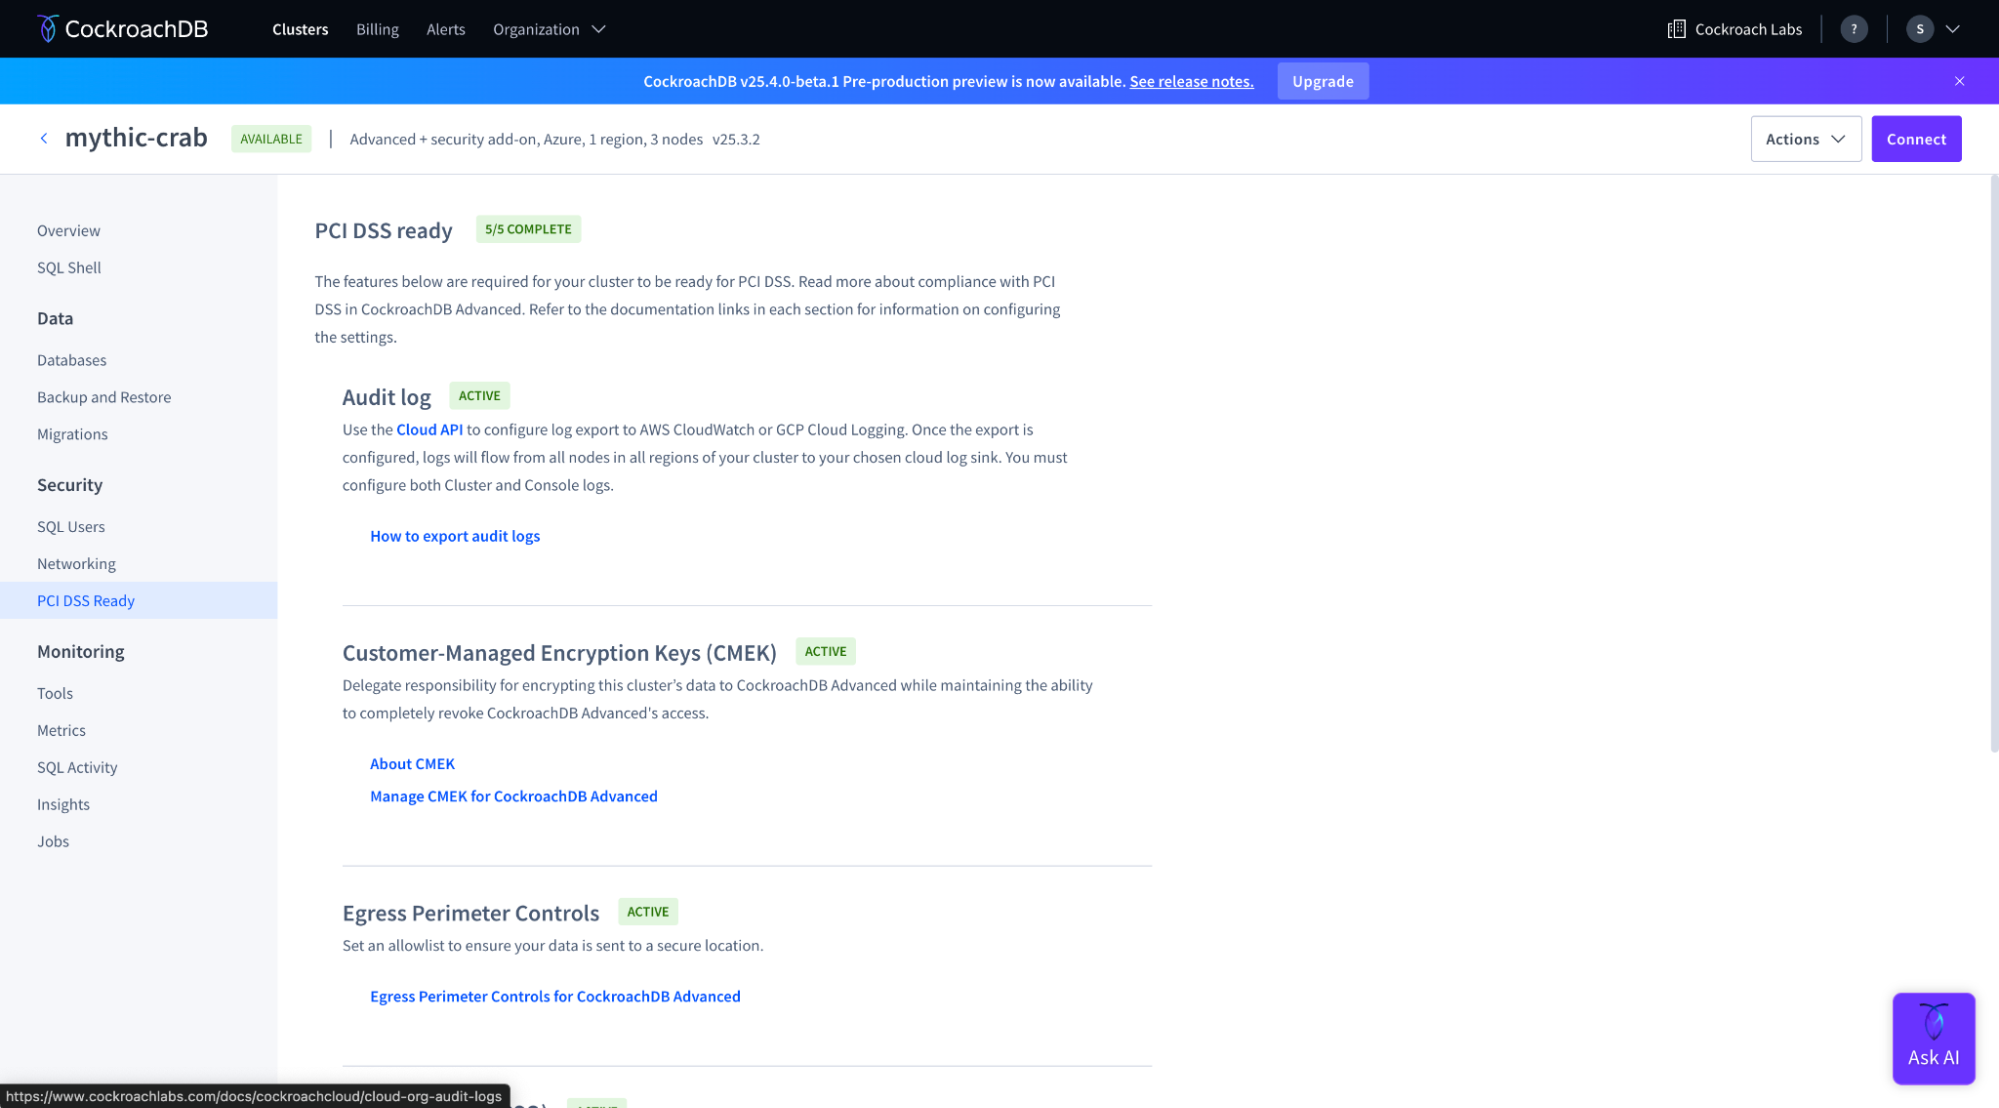Click the Manage CMEK for CockroachDB Advanced link

click(x=513, y=797)
